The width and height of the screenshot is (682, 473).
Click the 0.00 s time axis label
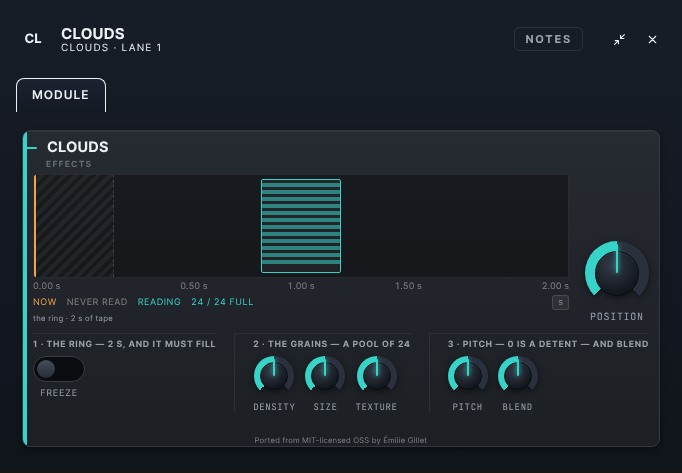point(47,286)
